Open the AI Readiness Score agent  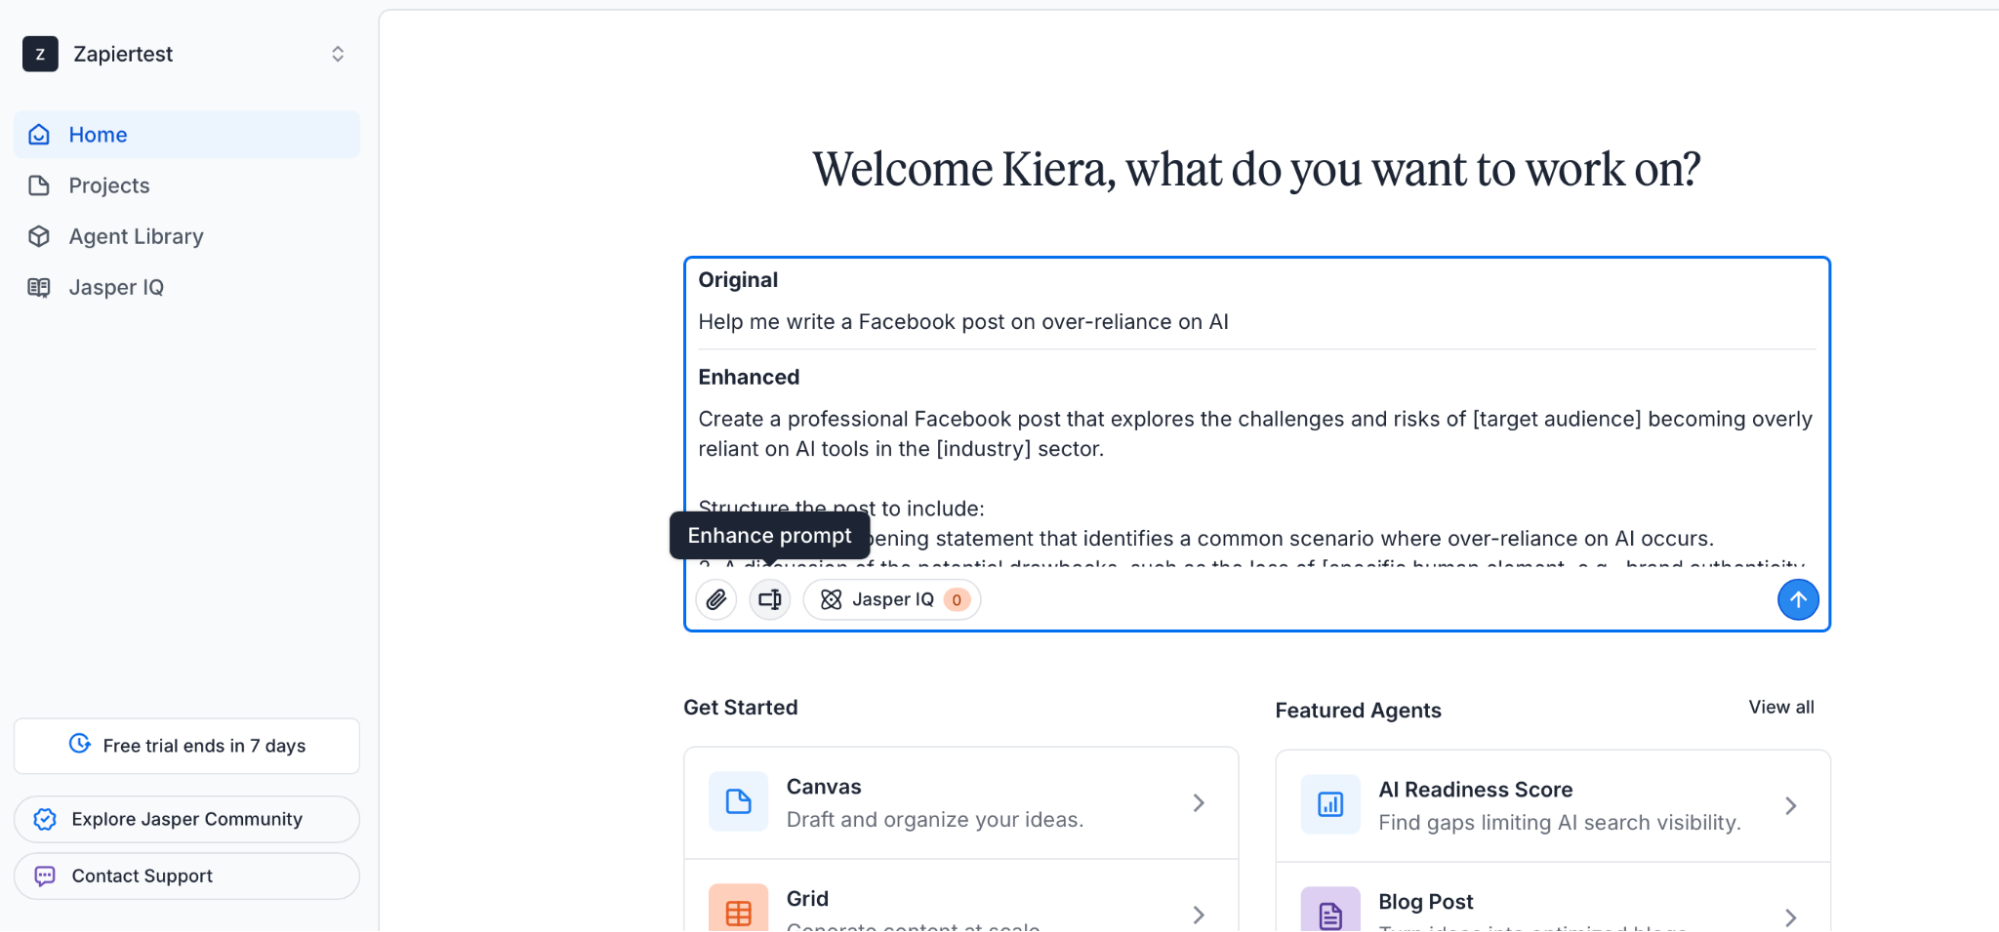[1553, 806]
